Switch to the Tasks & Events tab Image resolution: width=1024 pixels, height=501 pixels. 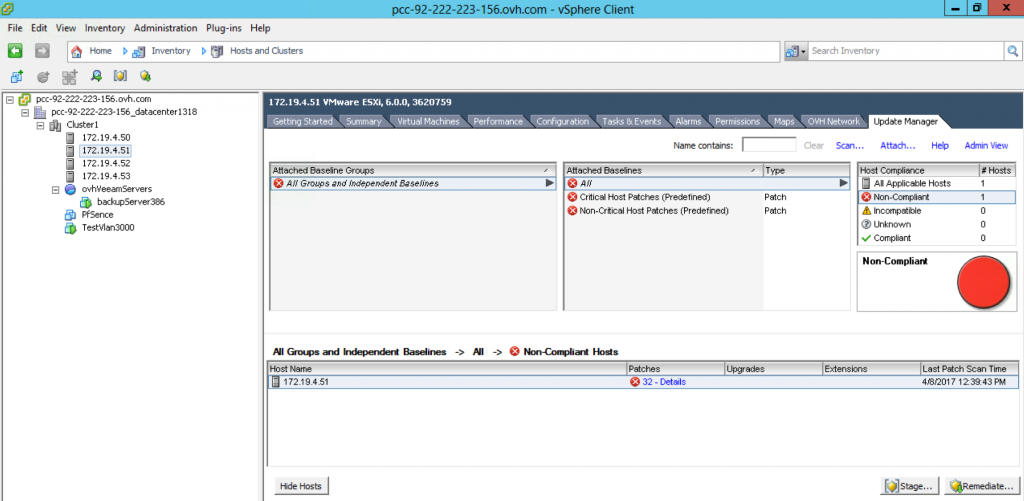point(632,121)
